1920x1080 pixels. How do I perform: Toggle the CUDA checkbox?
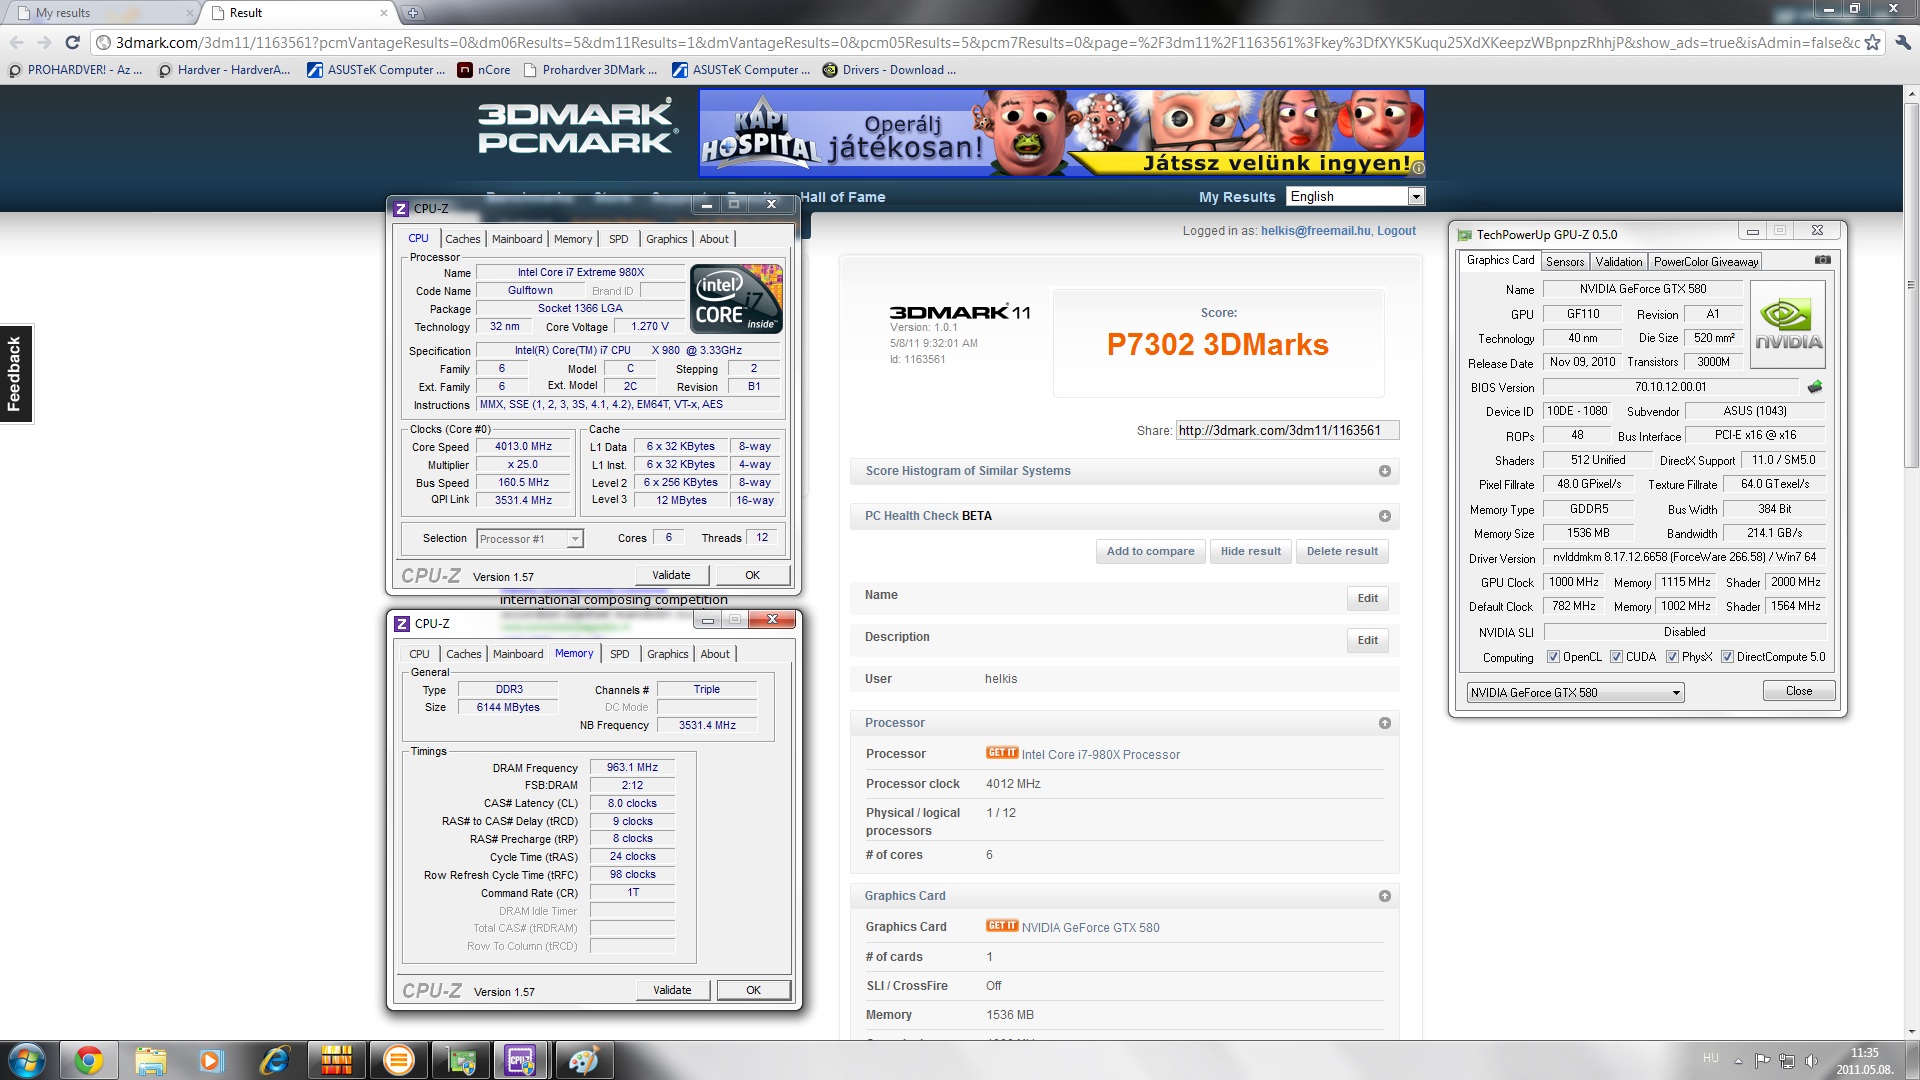pos(1616,657)
